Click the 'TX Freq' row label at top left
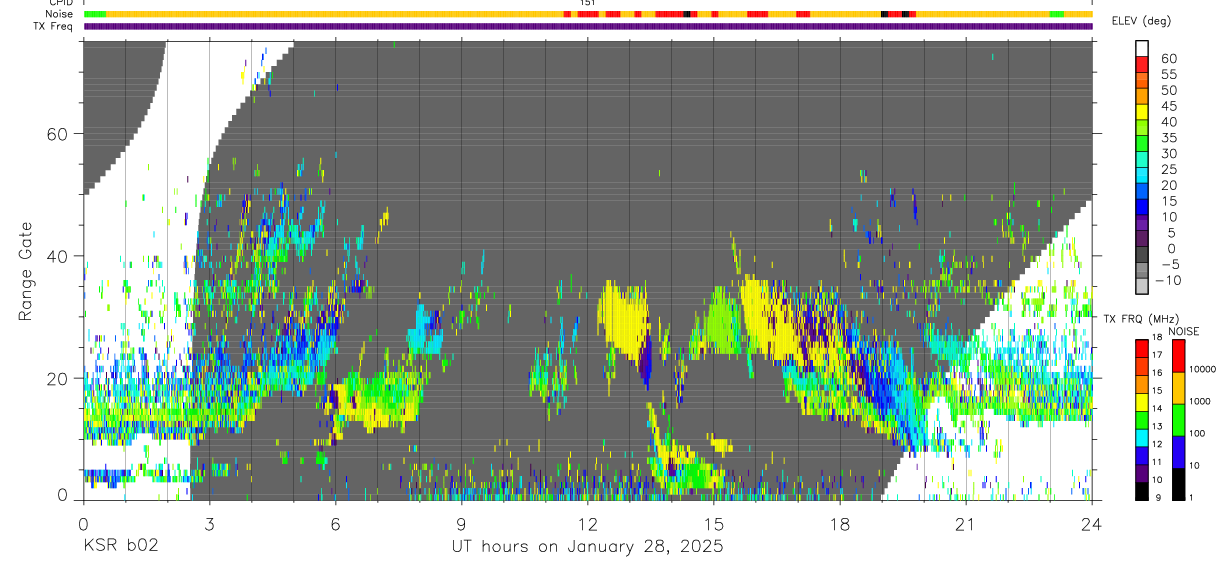This screenshot has height=567, width=1228. 54,26
